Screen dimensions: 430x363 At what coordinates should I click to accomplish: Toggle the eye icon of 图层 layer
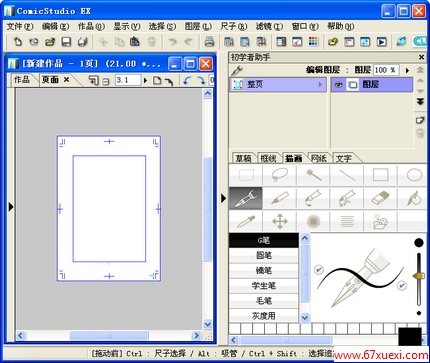(338, 85)
